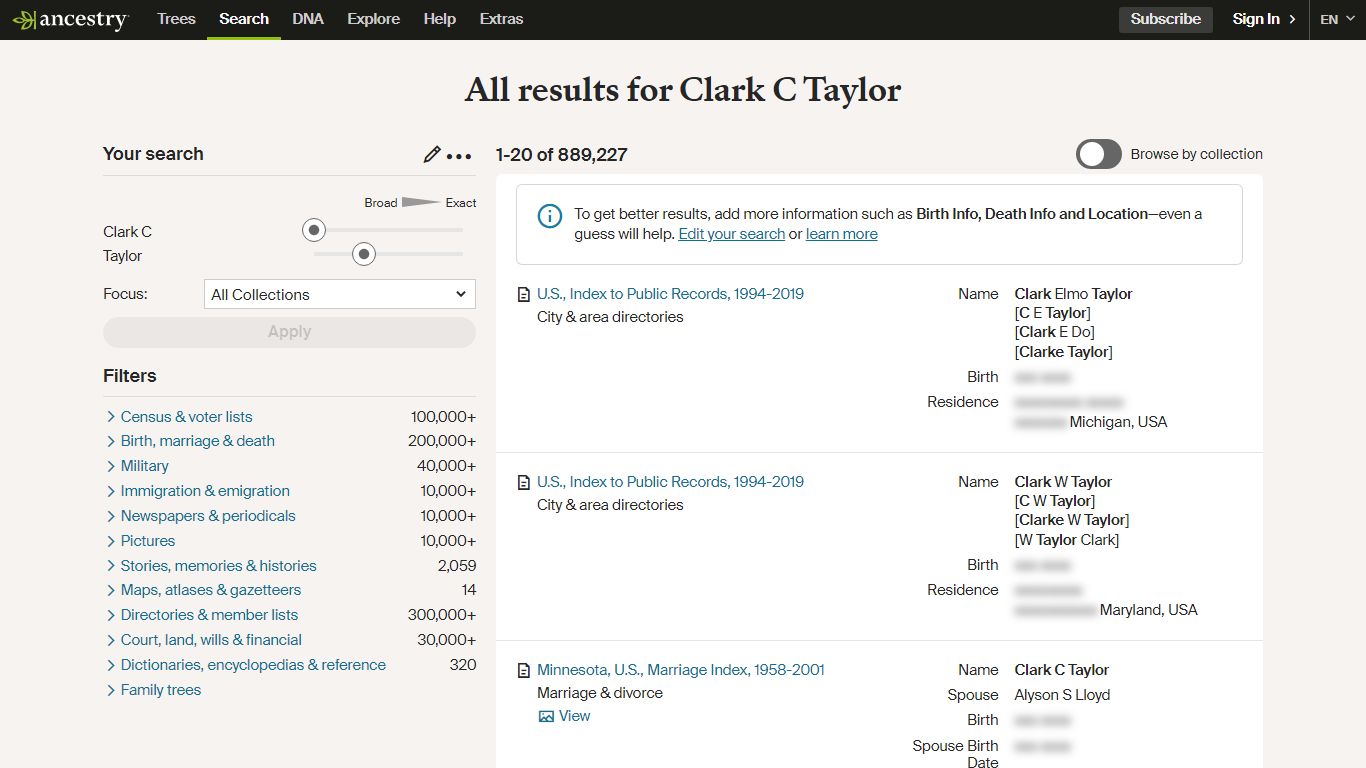Open the Explore menu
Viewport: 1366px width, 768px height.
coord(374,19)
